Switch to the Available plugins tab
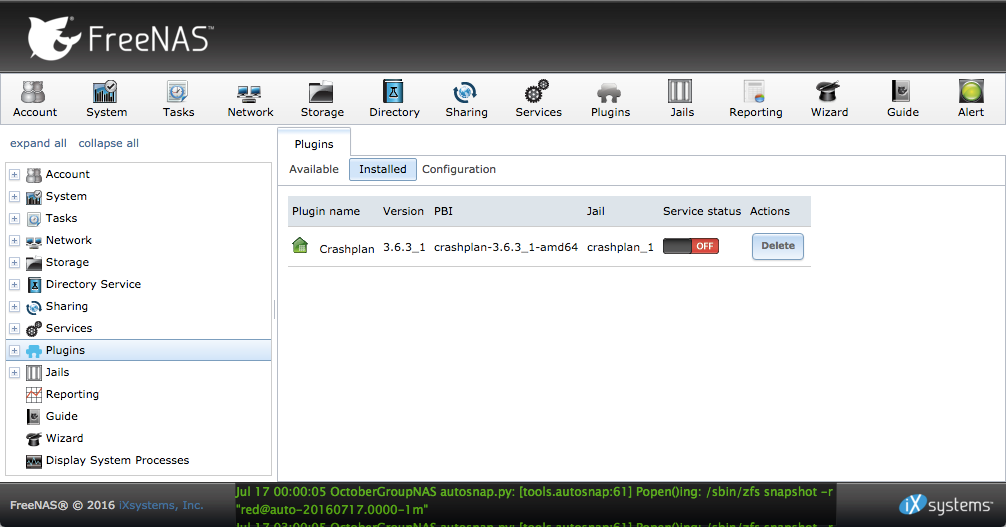This screenshot has height=527, width=1006. coord(314,169)
